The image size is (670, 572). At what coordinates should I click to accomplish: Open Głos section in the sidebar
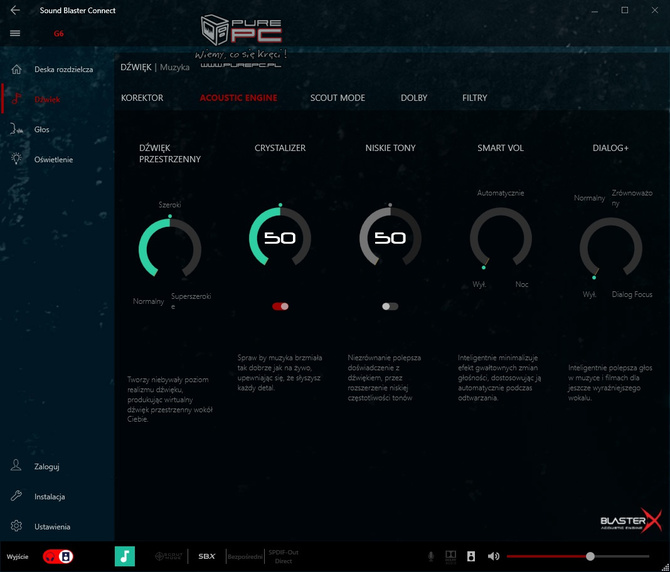(42, 129)
